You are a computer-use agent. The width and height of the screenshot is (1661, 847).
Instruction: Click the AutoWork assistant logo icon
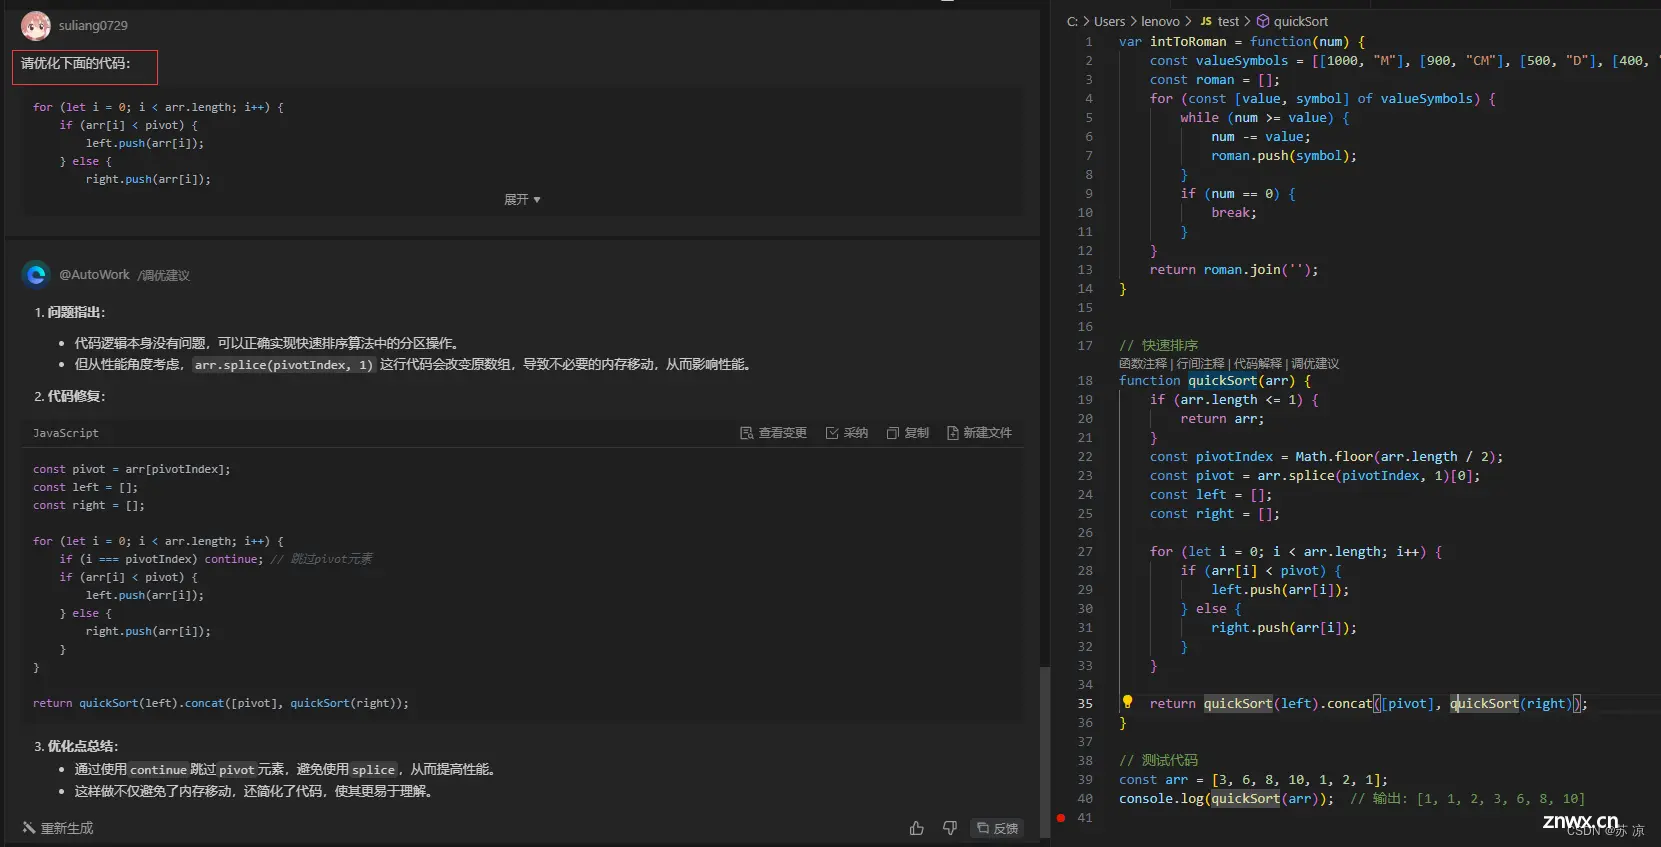click(x=36, y=274)
